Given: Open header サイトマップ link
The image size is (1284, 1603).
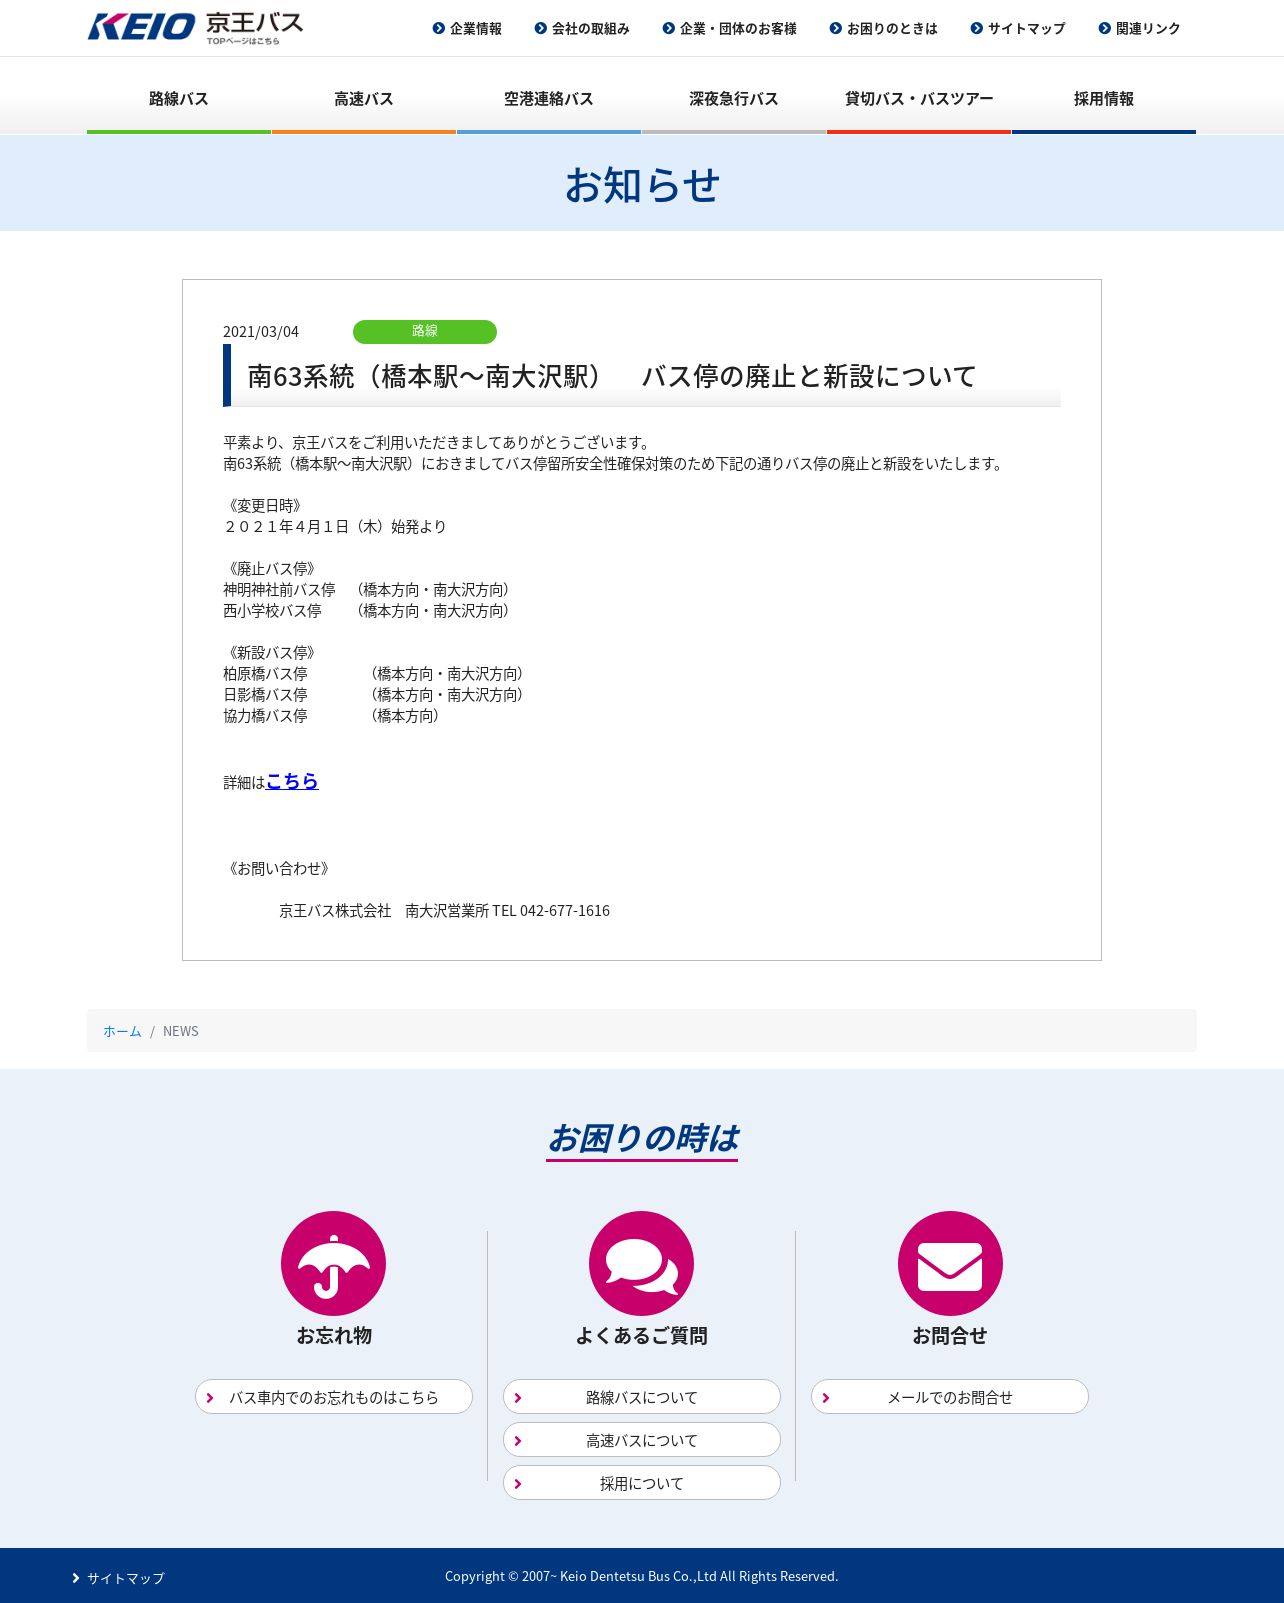Looking at the screenshot, I should click(1027, 29).
